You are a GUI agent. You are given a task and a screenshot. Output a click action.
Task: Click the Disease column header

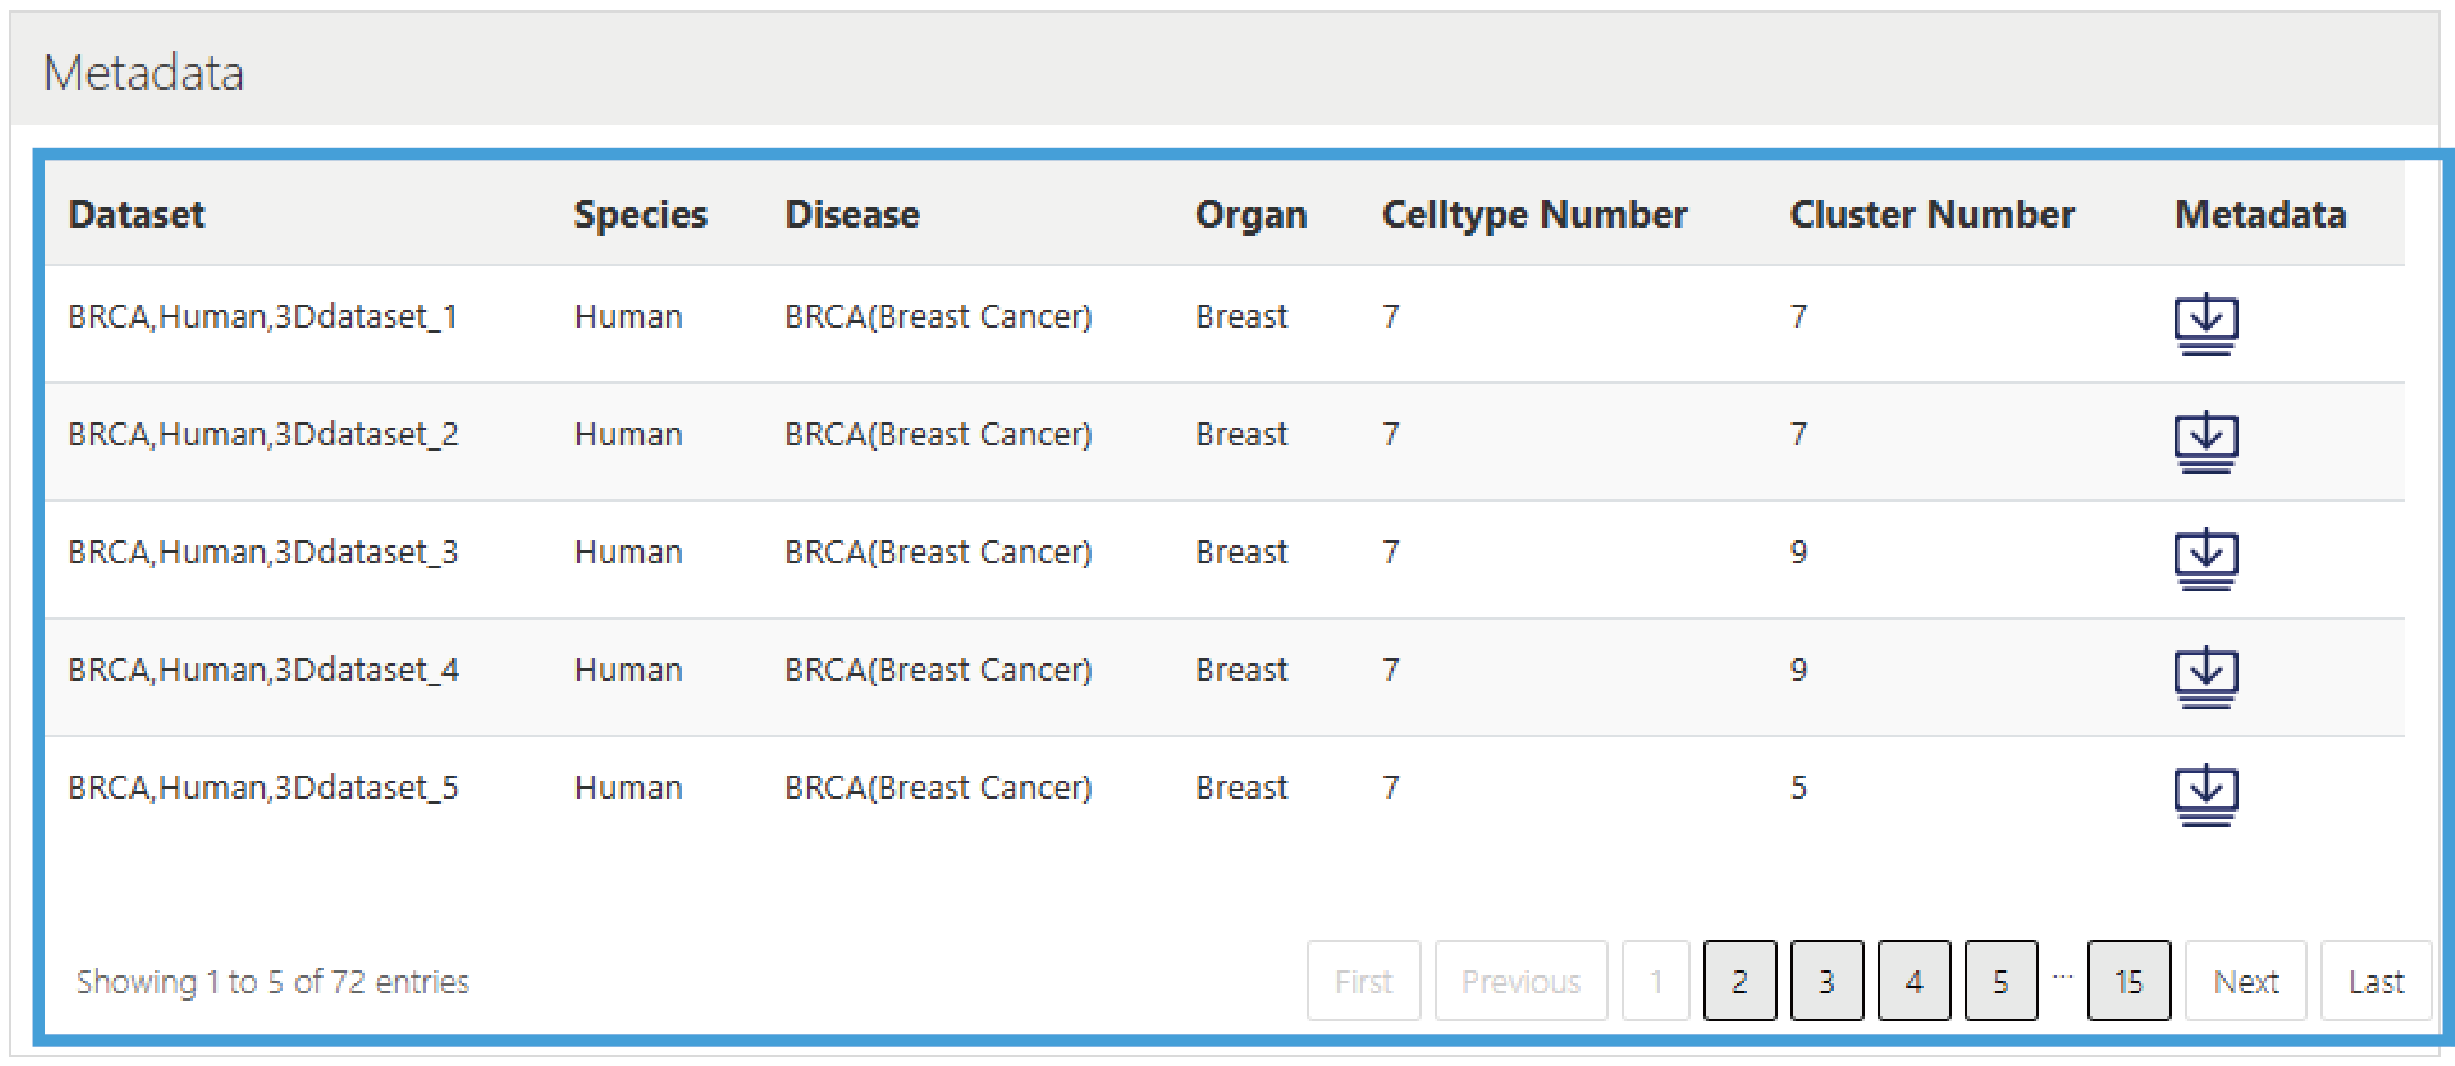click(x=852, y=215)
